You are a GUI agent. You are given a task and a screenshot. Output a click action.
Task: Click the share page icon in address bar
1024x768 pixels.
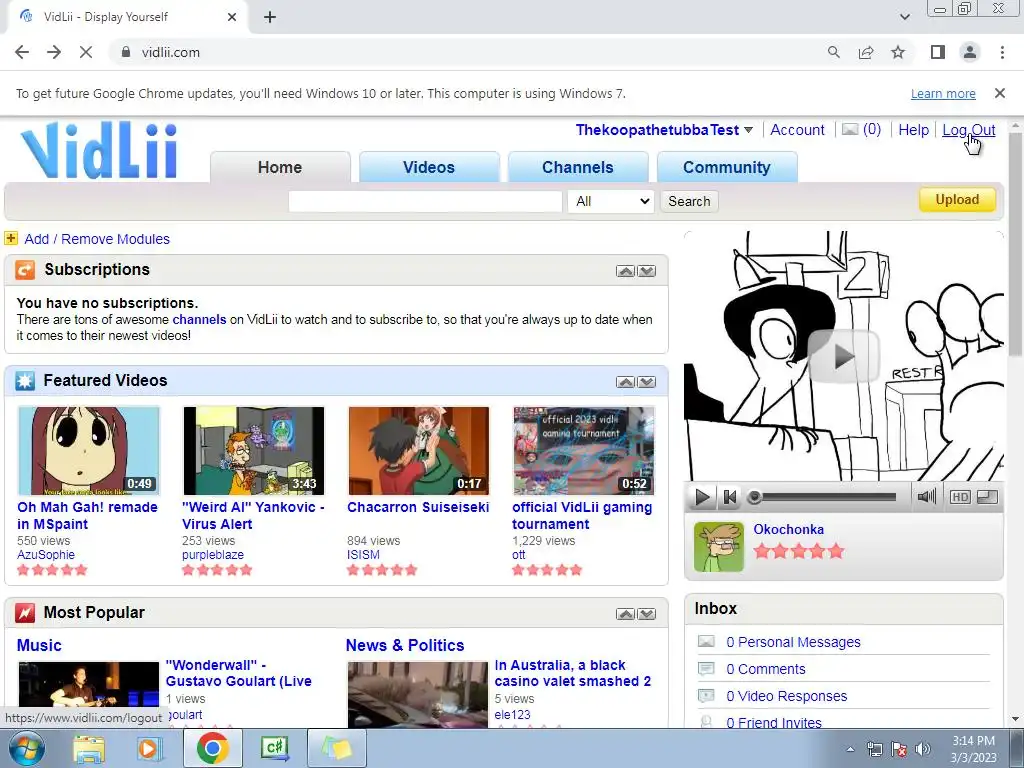[866, 52]
